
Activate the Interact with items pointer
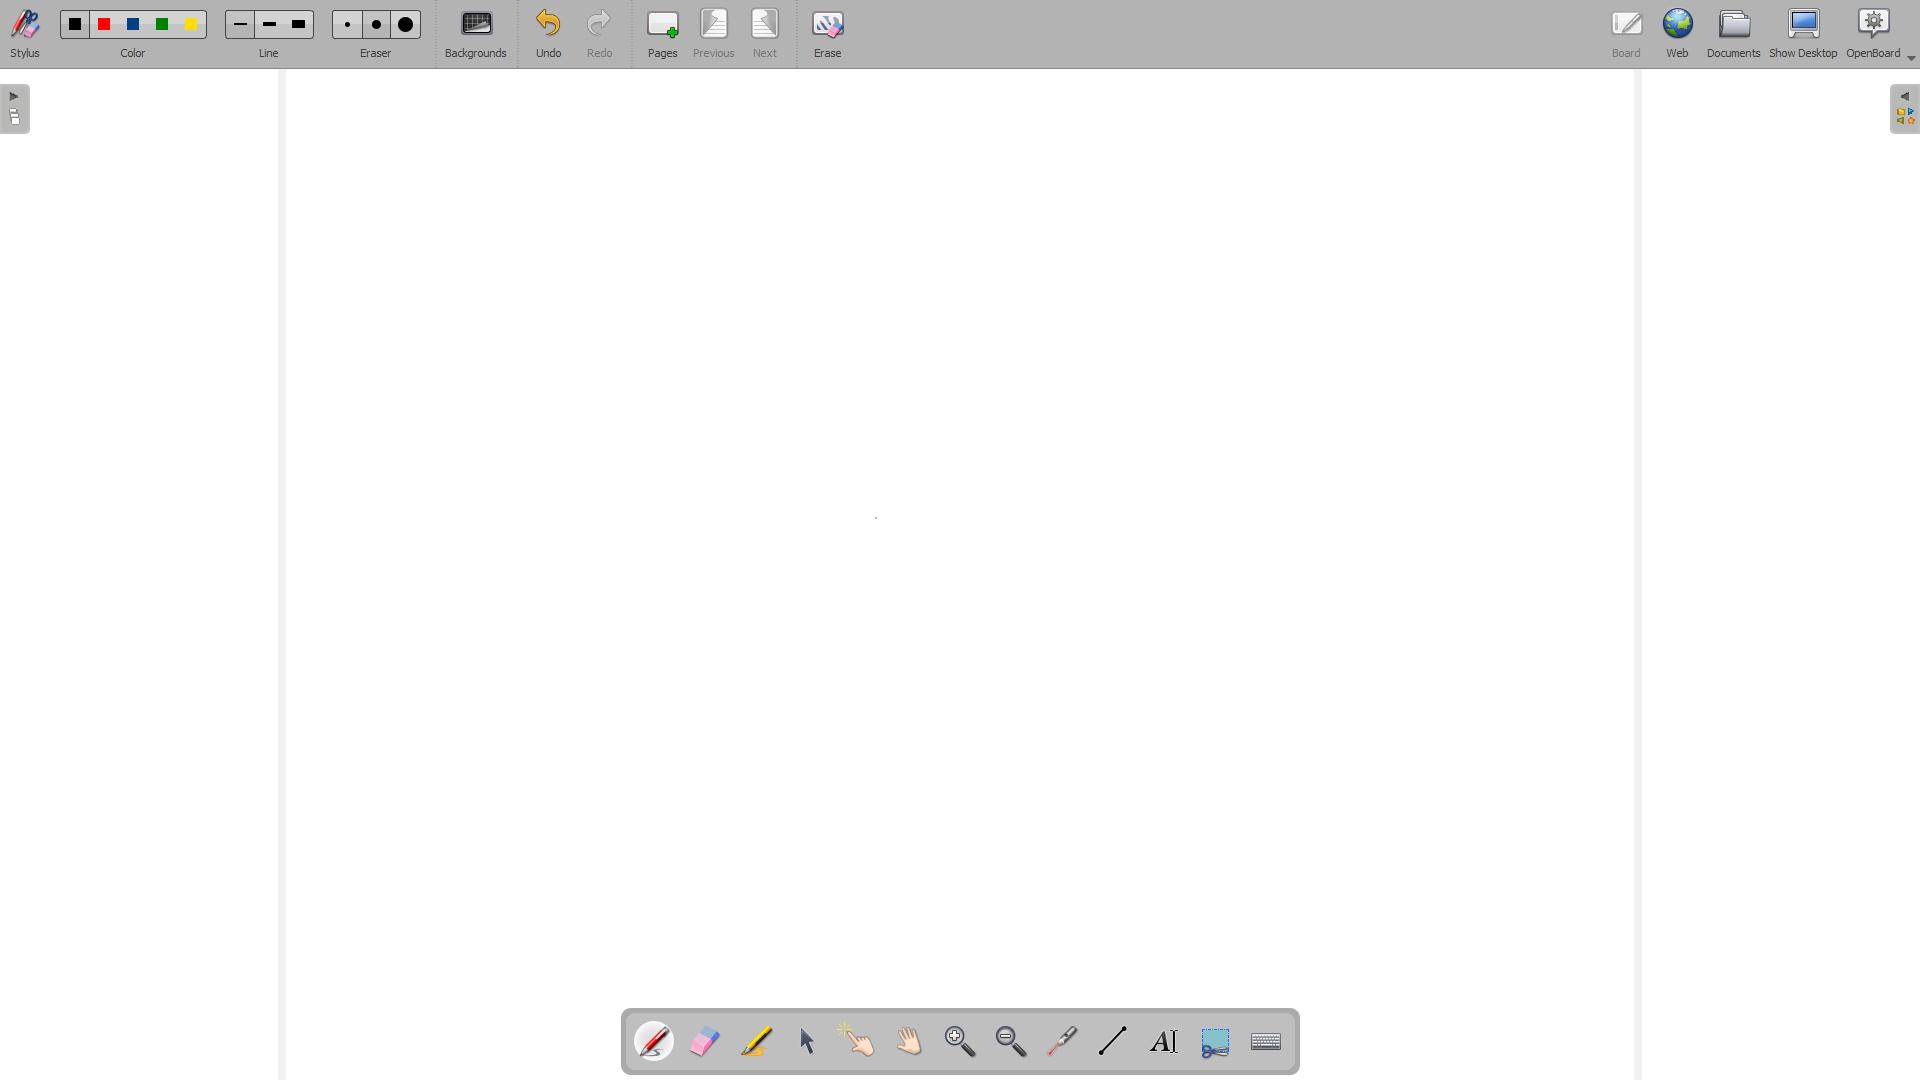(x=857, y=1041)
